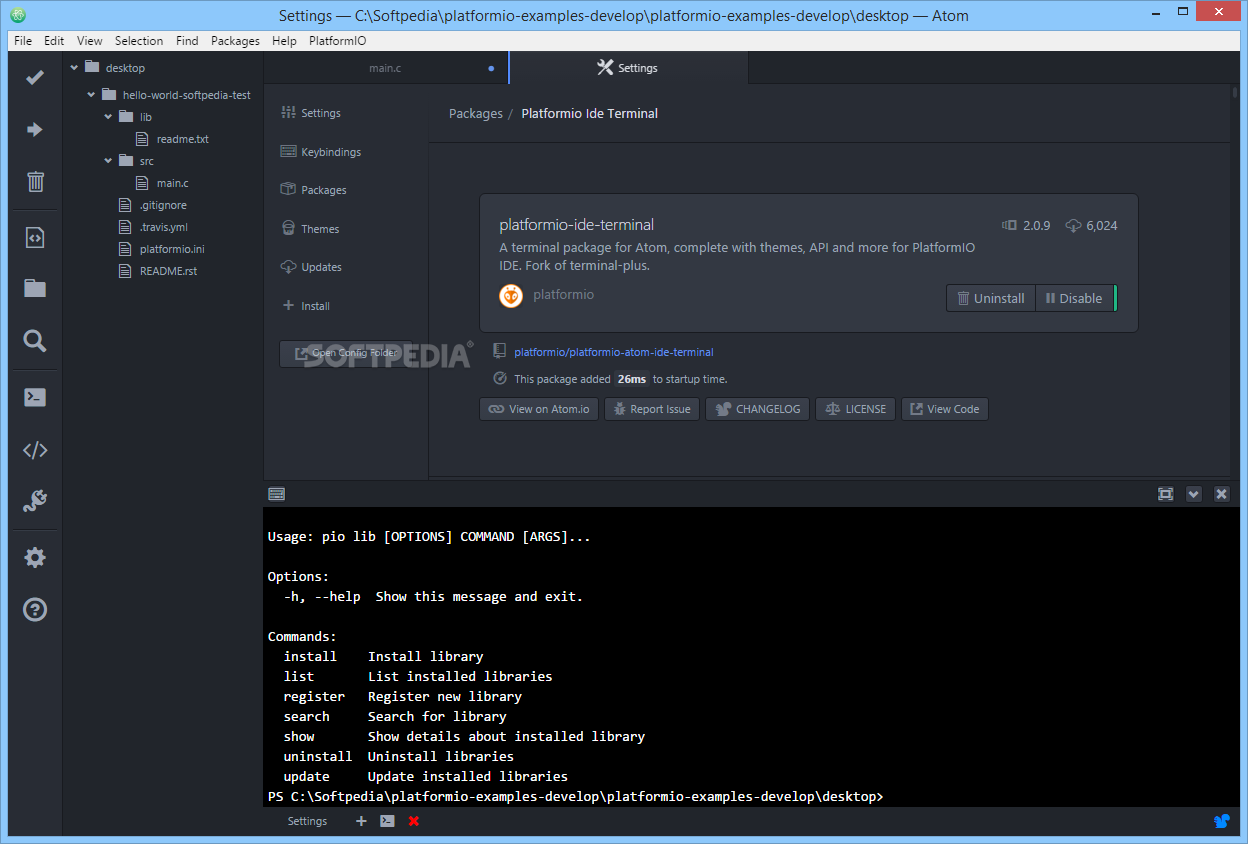Open settings via gear icon in left toolbar
Viewport: 1248px width, 844px height.
35,557
